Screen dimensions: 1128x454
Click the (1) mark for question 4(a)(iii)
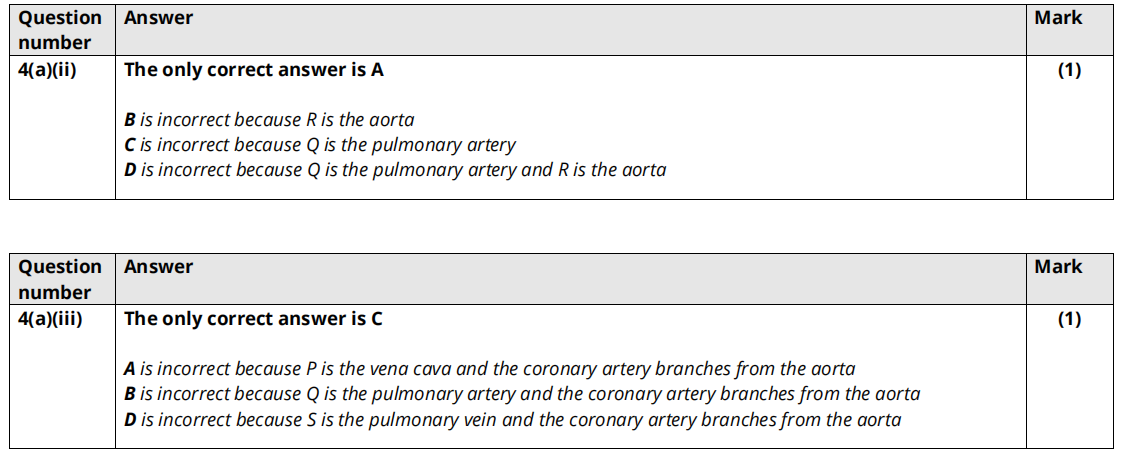[1069, 319]
